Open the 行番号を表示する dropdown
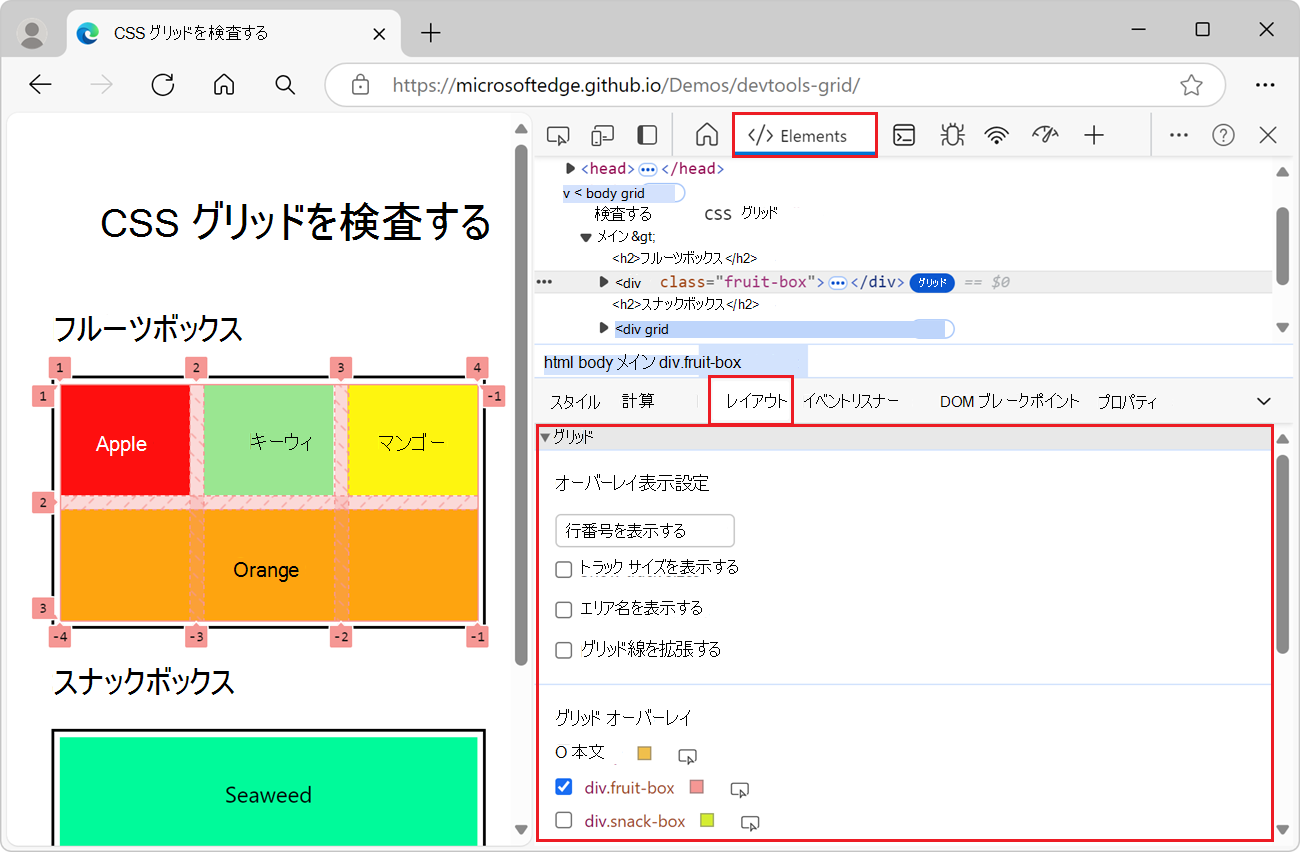 click(644, 530)
